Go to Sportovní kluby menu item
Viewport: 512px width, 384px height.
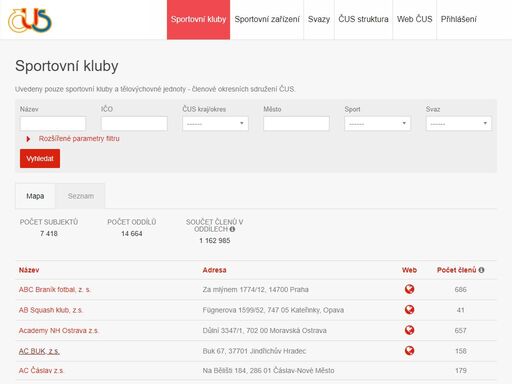[x=198, y=20]
